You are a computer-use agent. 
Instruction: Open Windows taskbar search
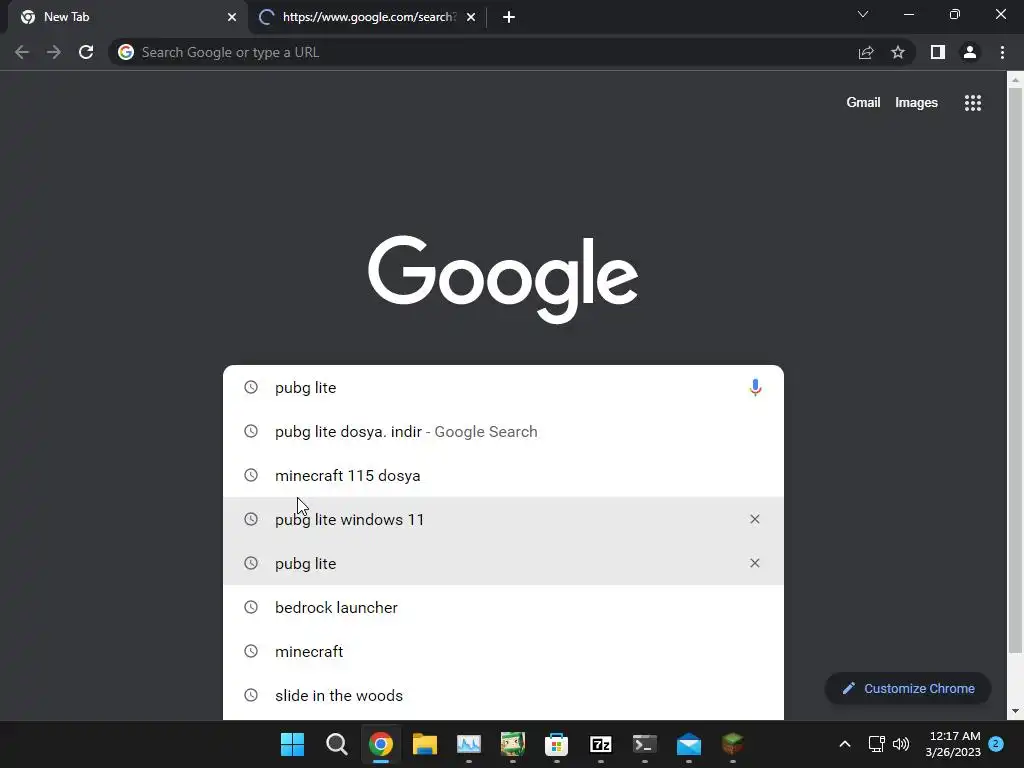click(336, 744)
